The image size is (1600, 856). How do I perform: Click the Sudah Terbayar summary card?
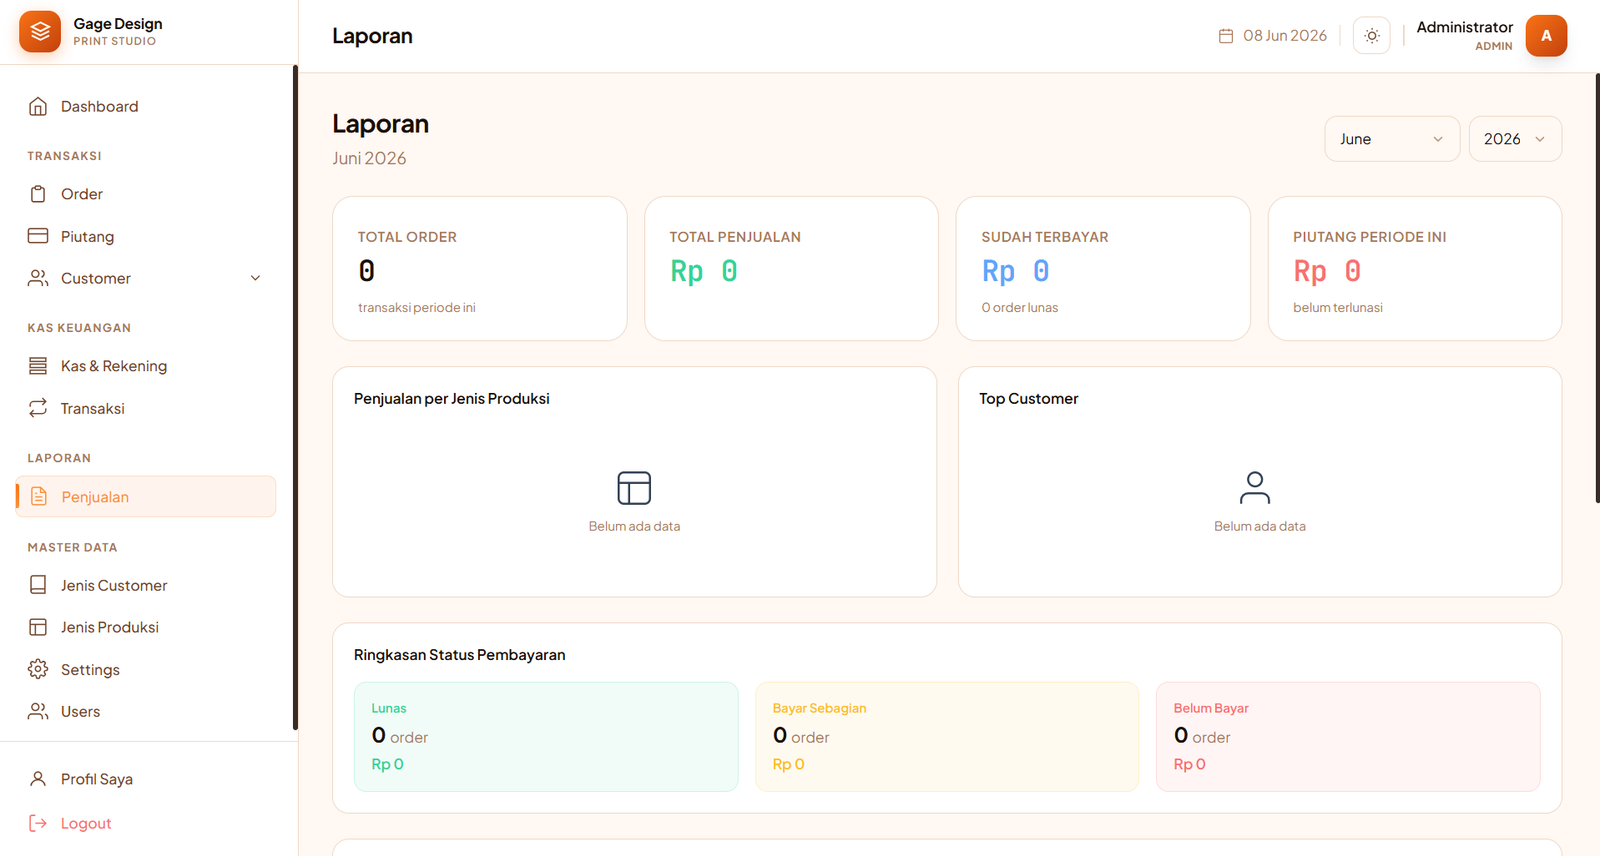click(x=1103, y=268)
